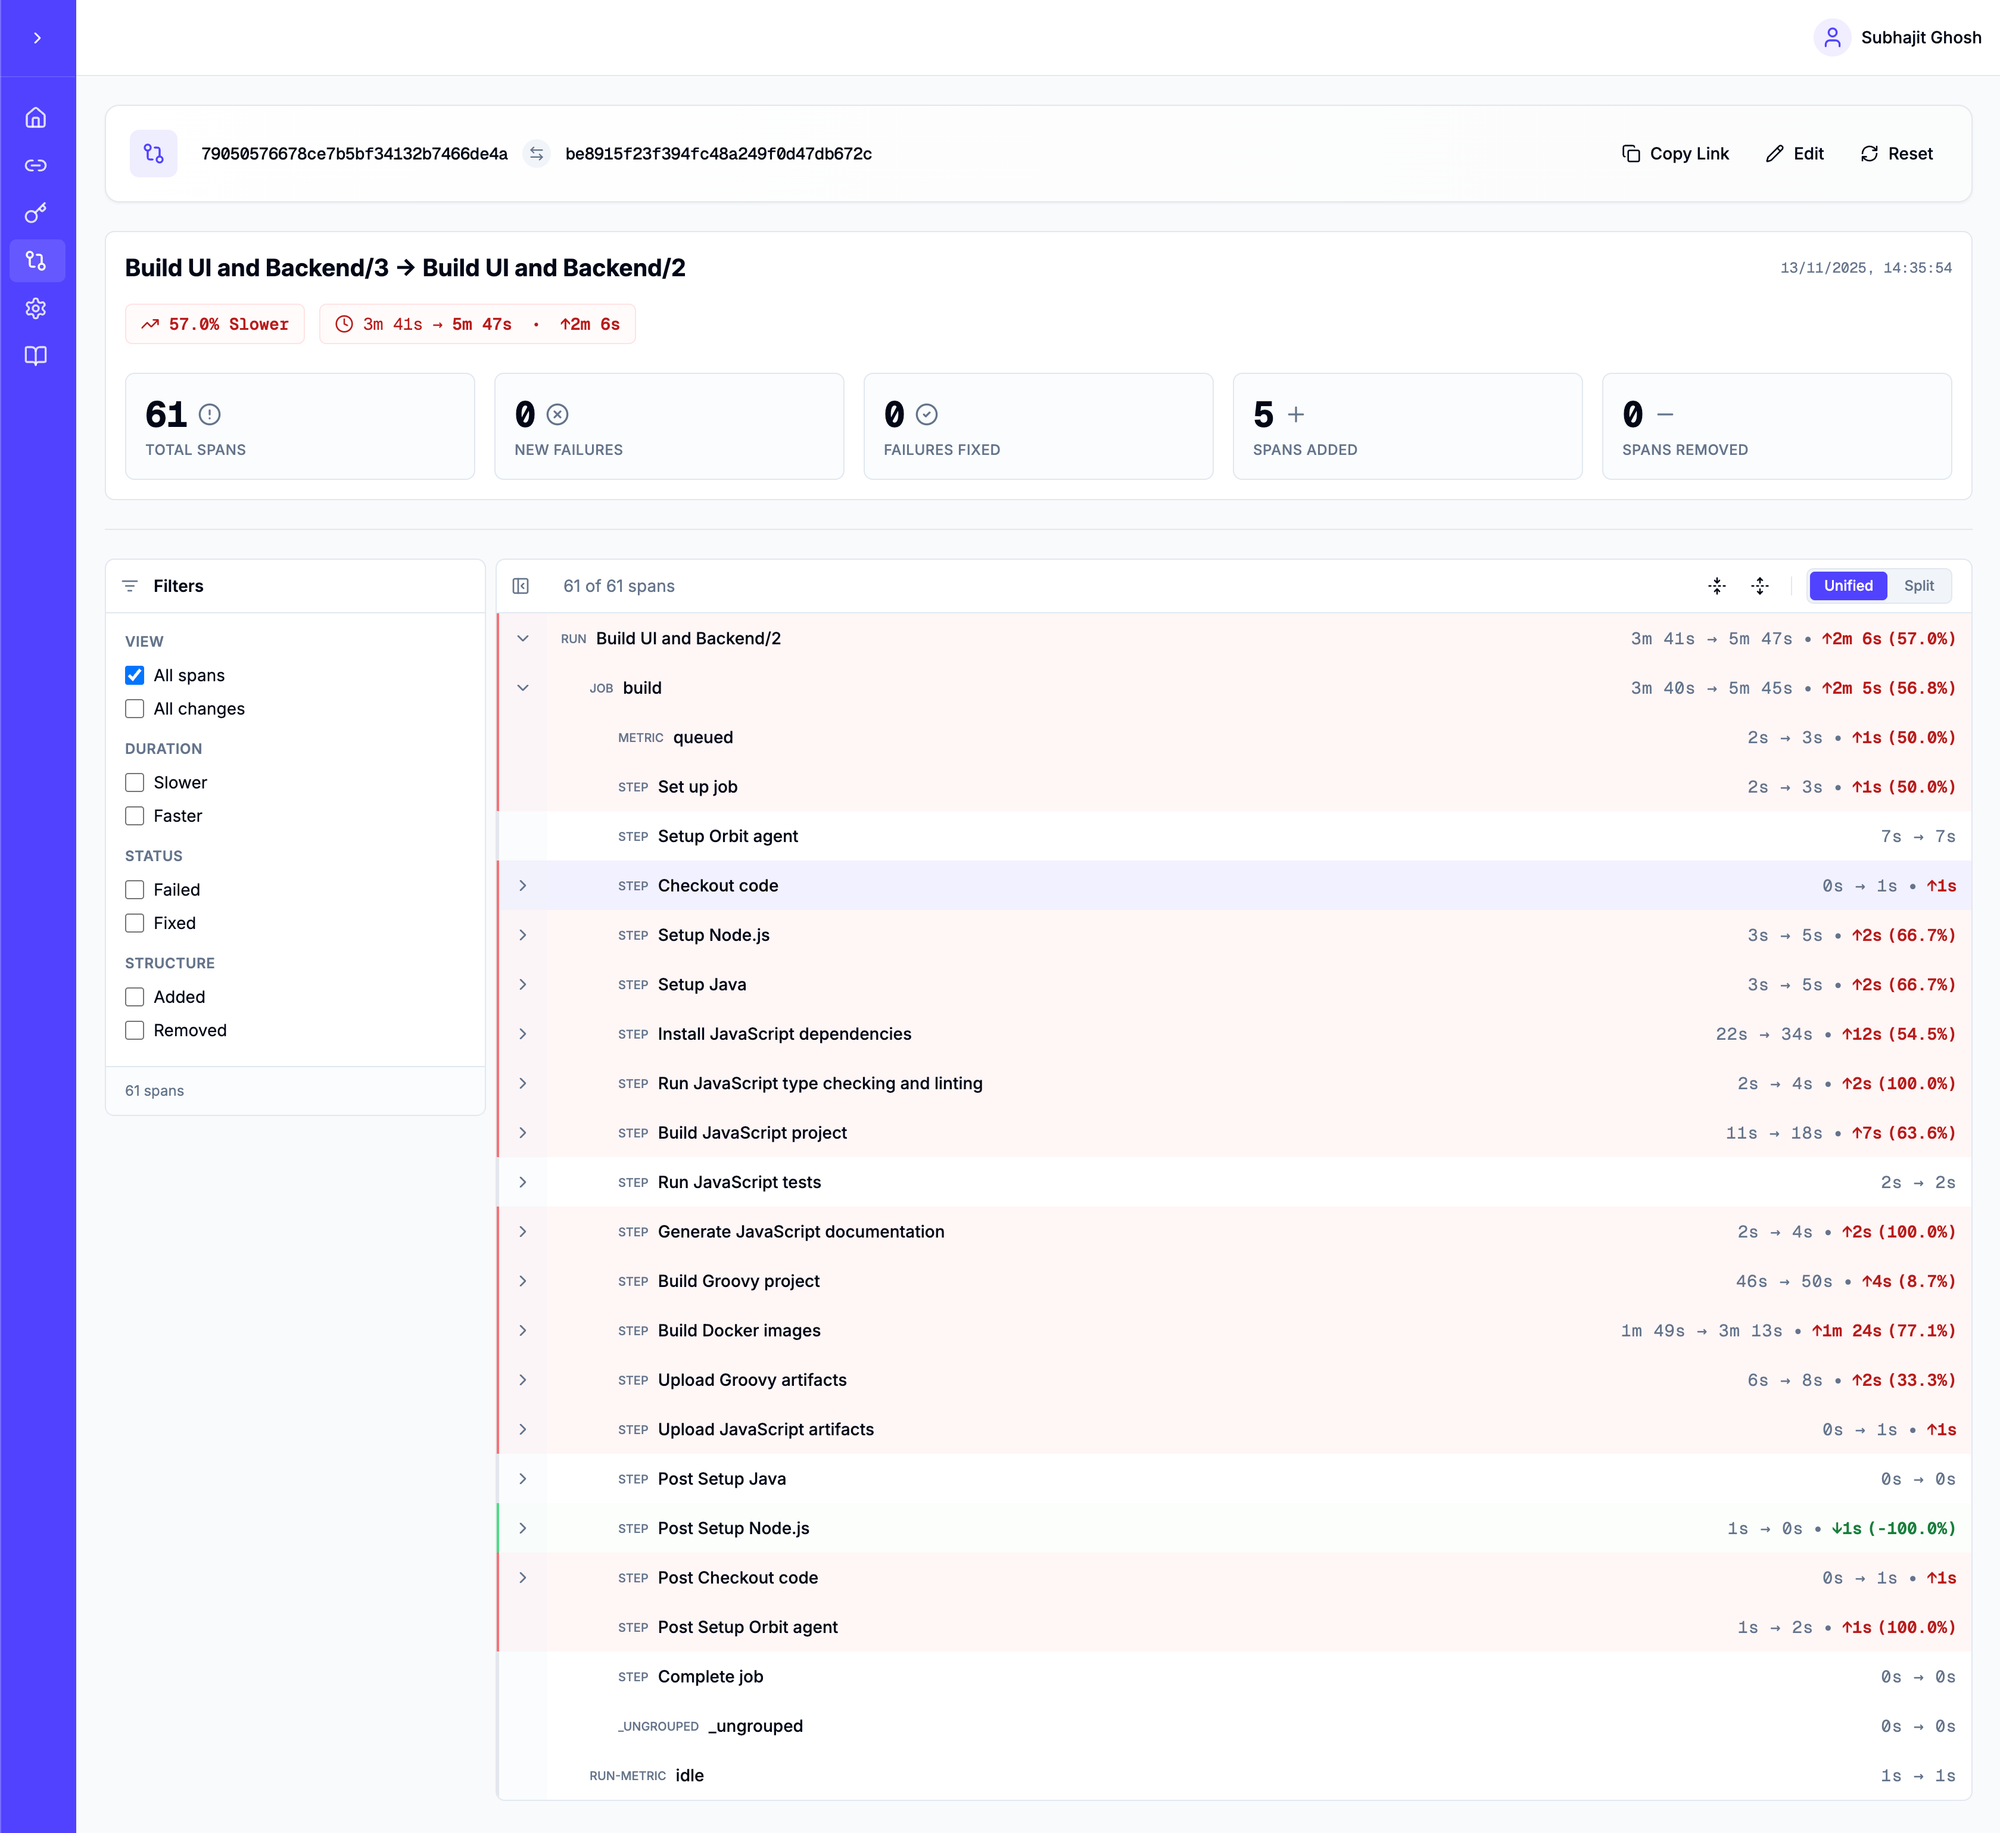Open the settings gear in sidebar

36,308
